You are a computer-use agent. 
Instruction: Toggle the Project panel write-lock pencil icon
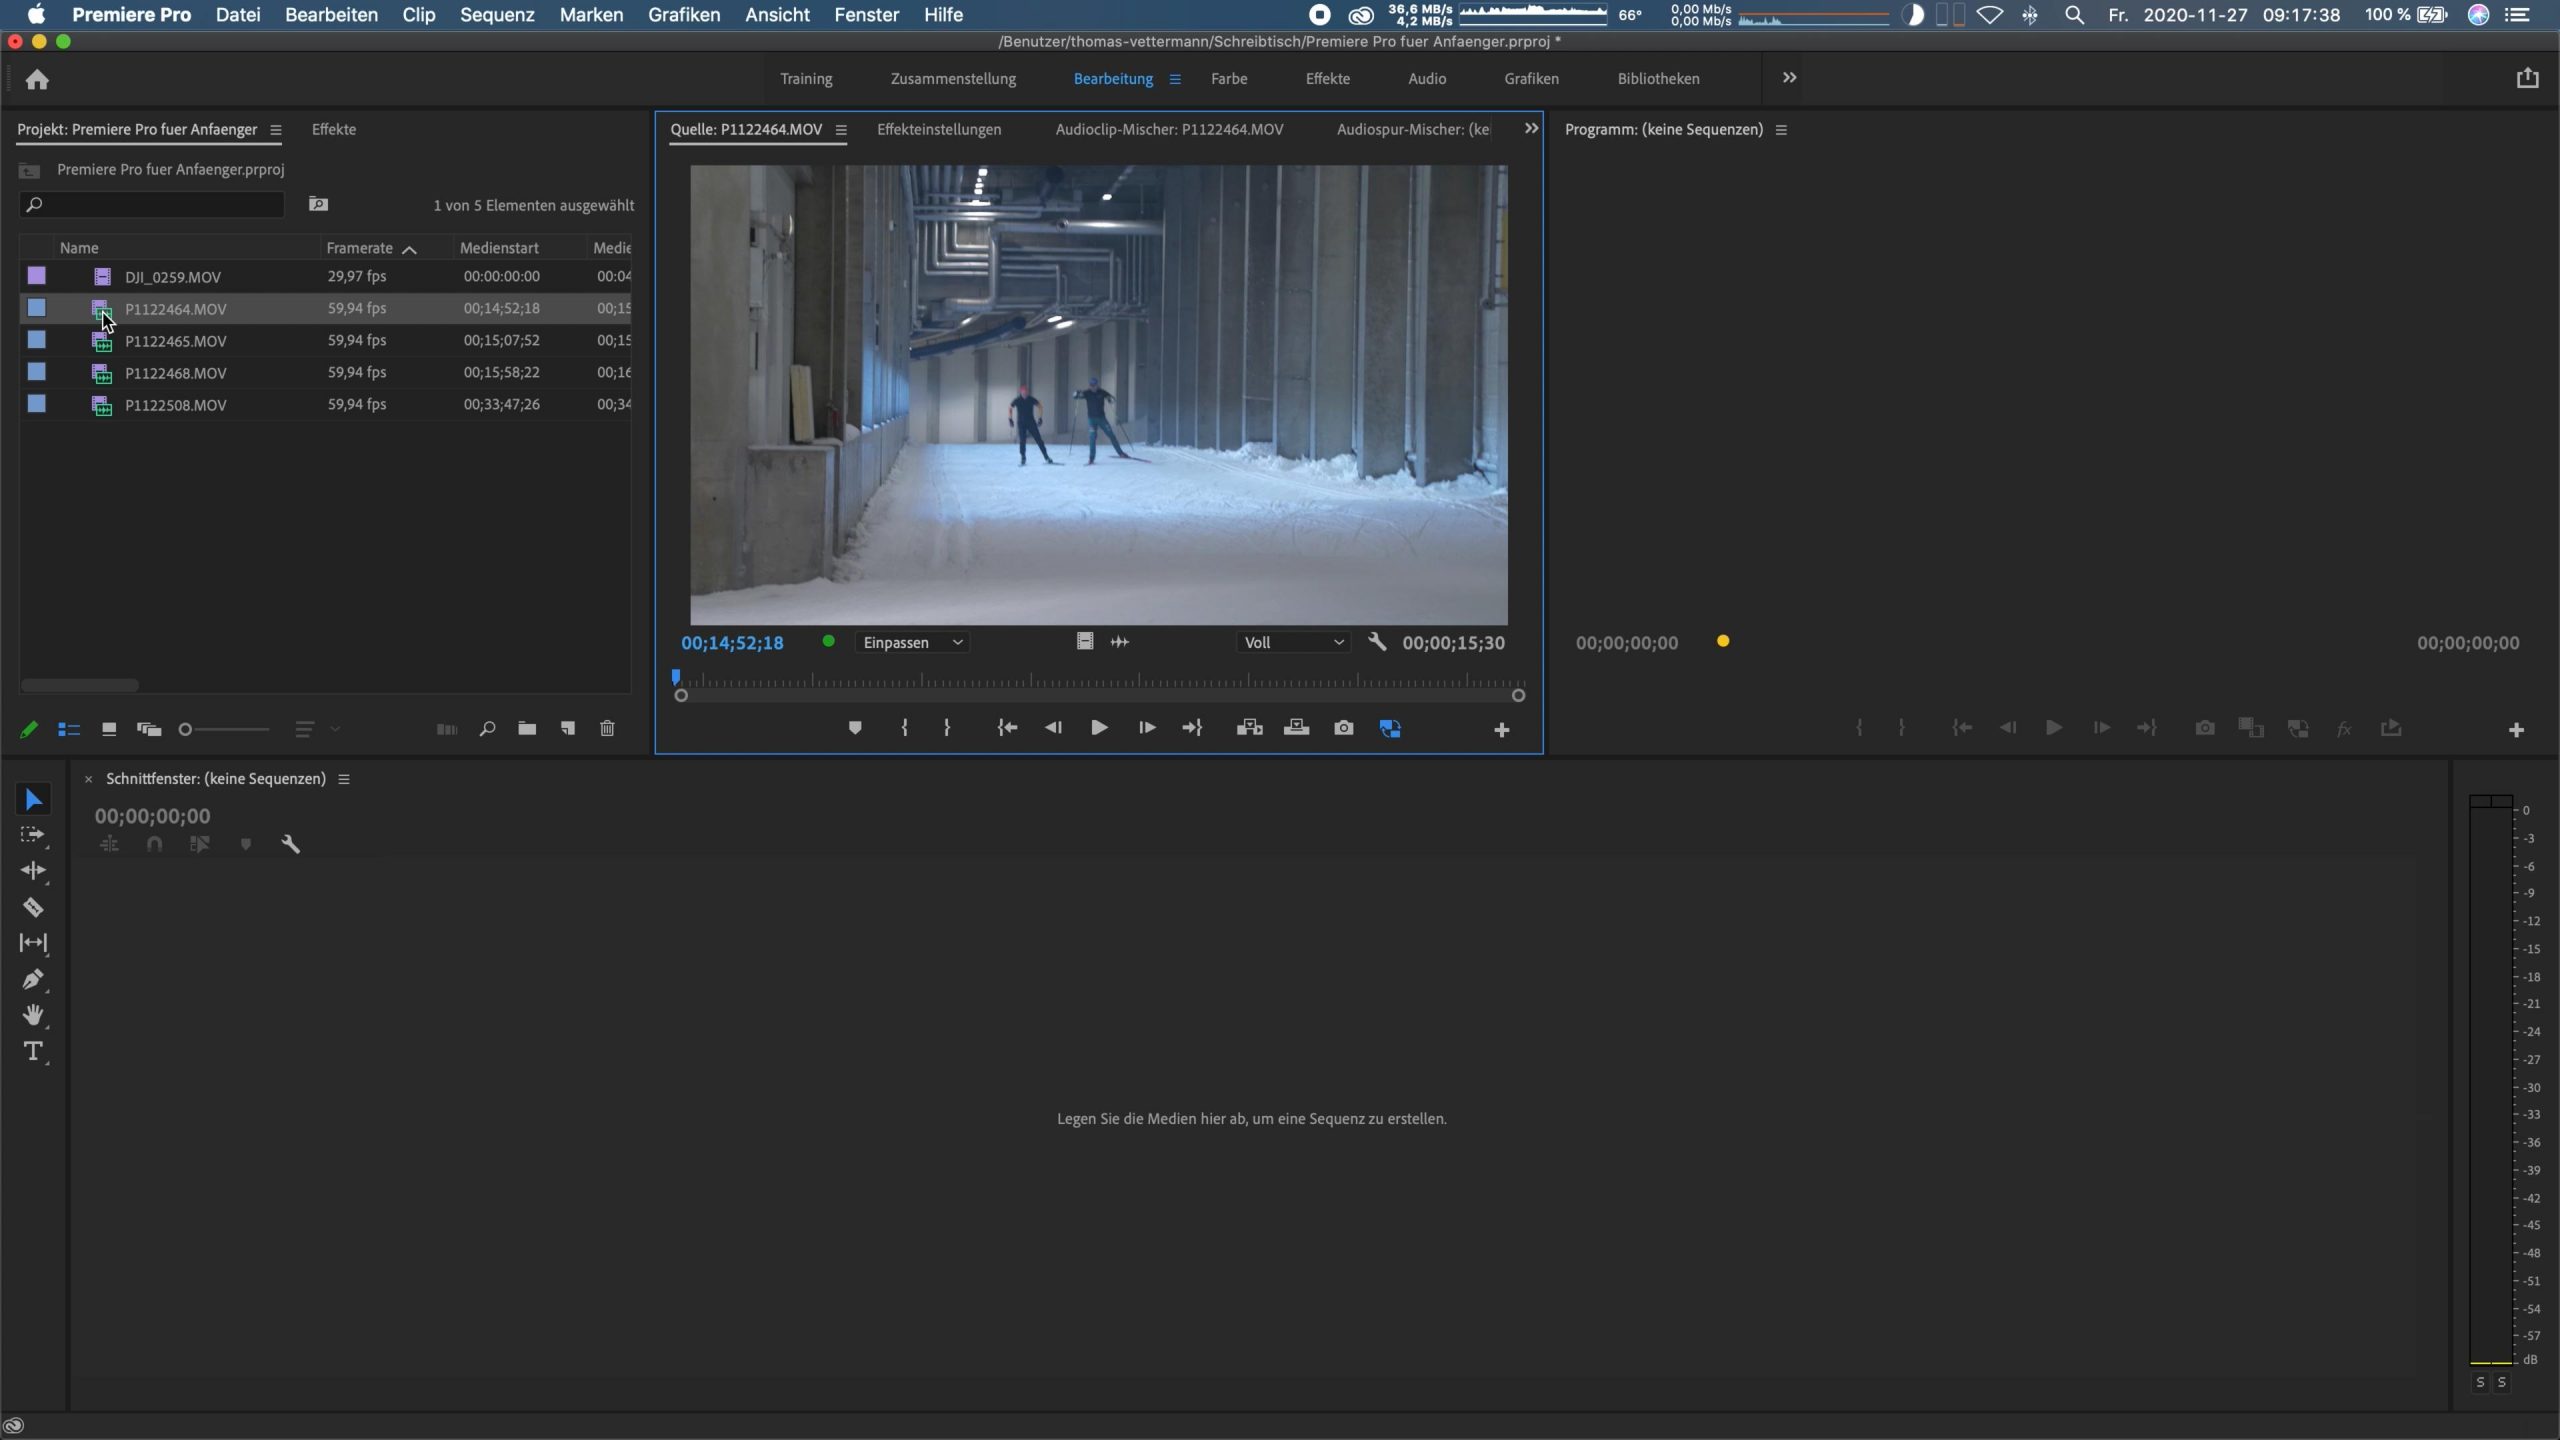[x=29, y=729]
